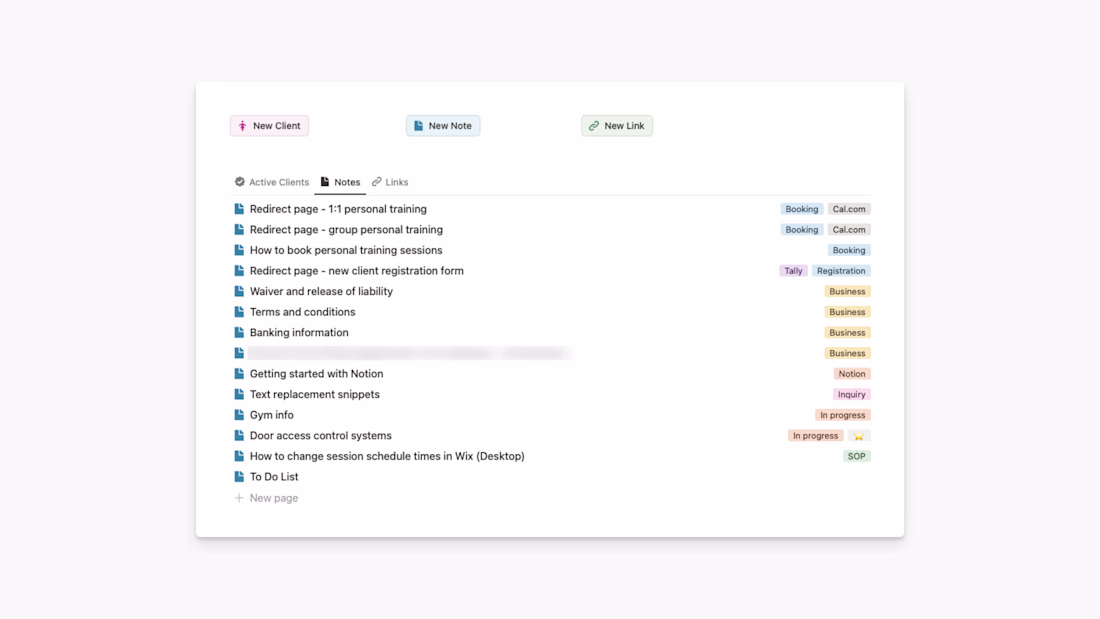Switch to the Active Clients tab
The width and height of the screenshot is (1100, 619).
272,182
